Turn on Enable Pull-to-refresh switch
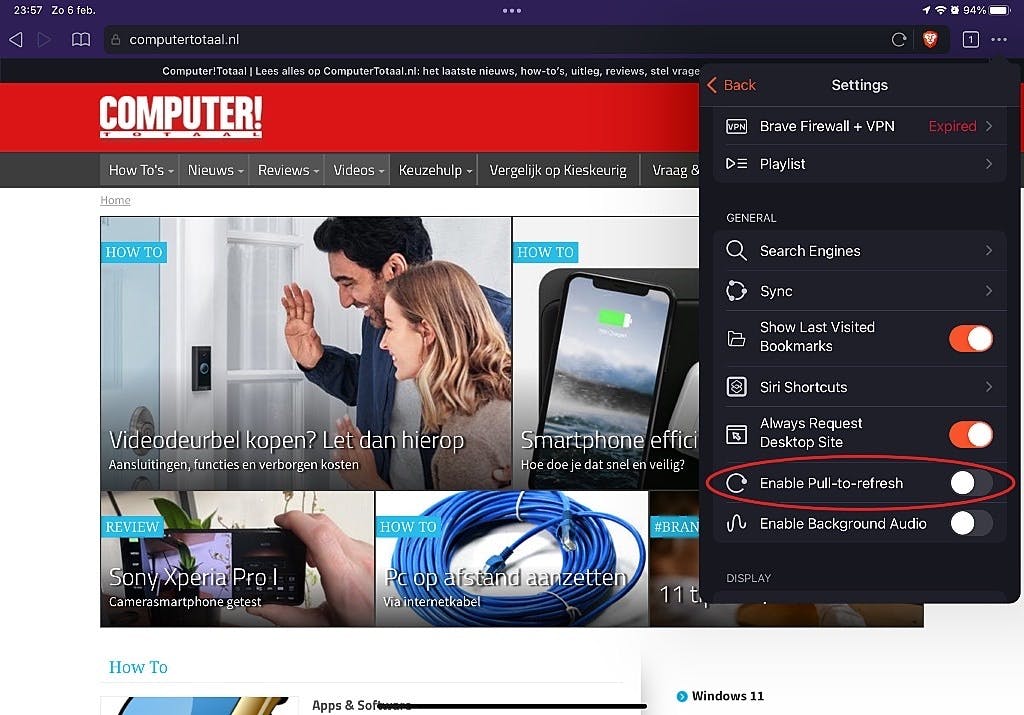Viewport: 1024px width, 715px height. click(x=970, y=483)
